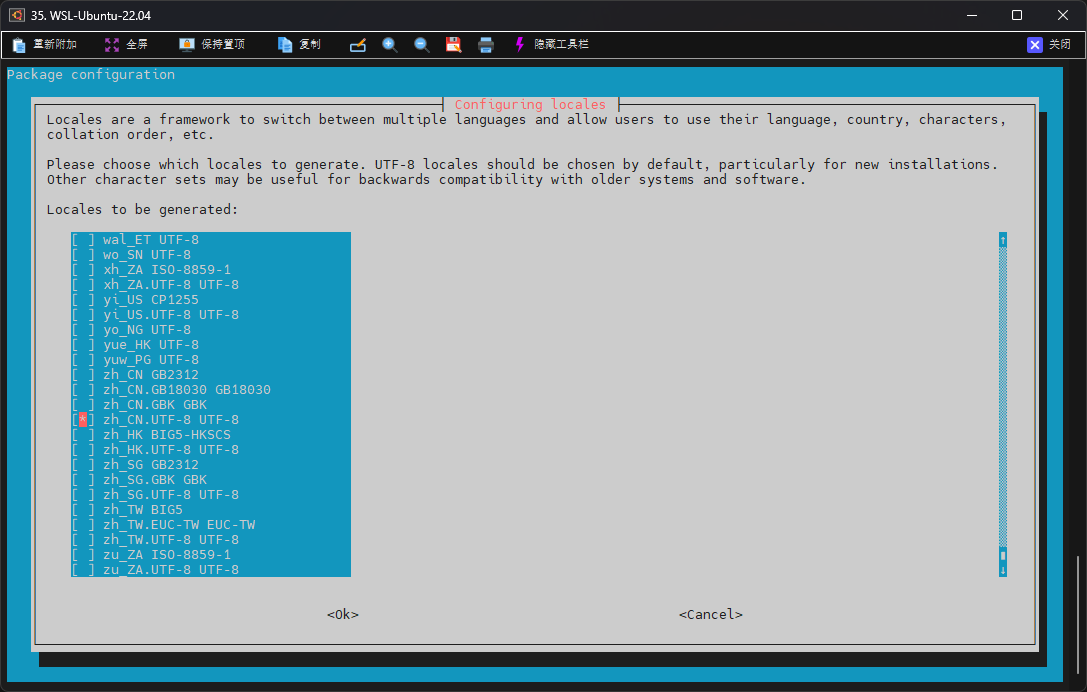Click the scroll down arrow of locale list
The image size is (1087, 692).
1002,570
